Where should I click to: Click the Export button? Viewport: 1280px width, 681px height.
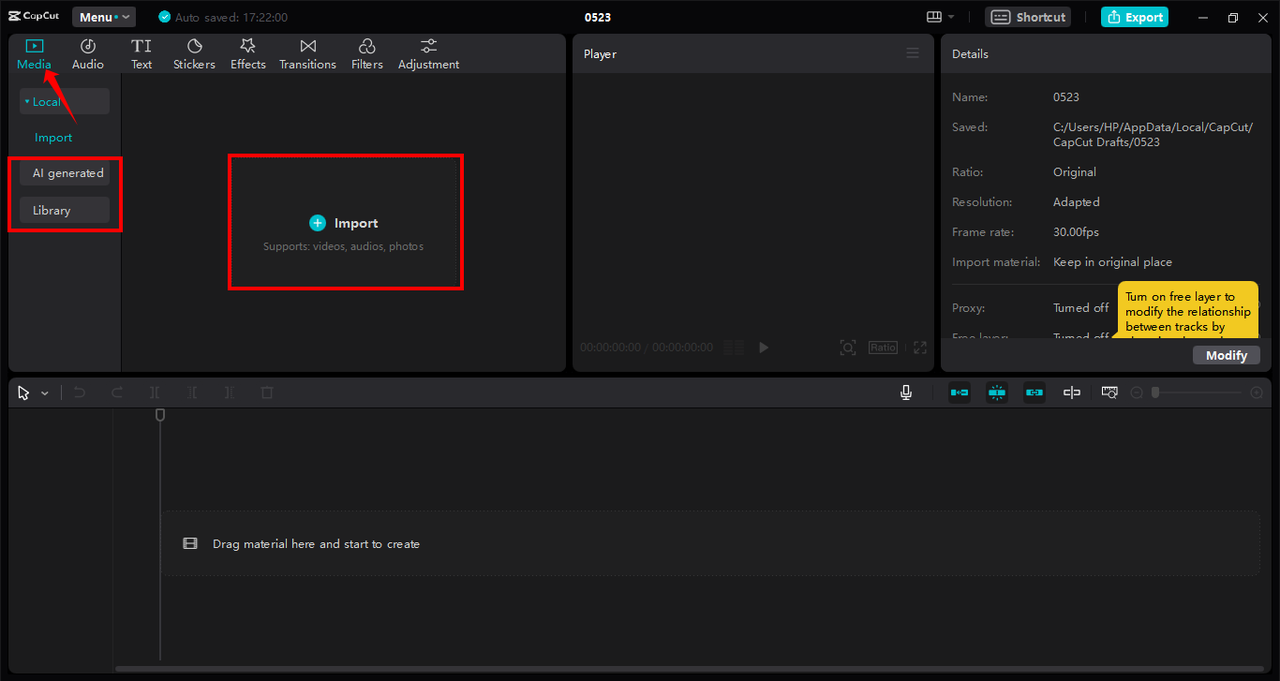tap(1135, 17)
